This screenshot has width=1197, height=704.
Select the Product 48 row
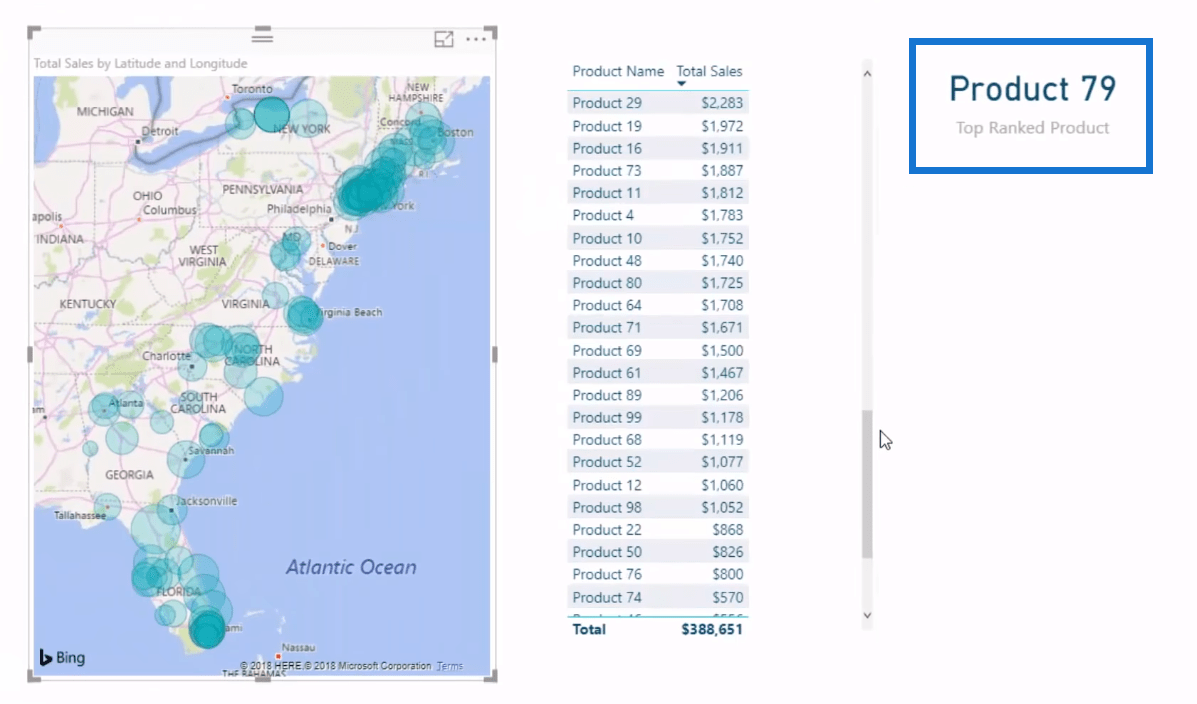click(657, 260)
